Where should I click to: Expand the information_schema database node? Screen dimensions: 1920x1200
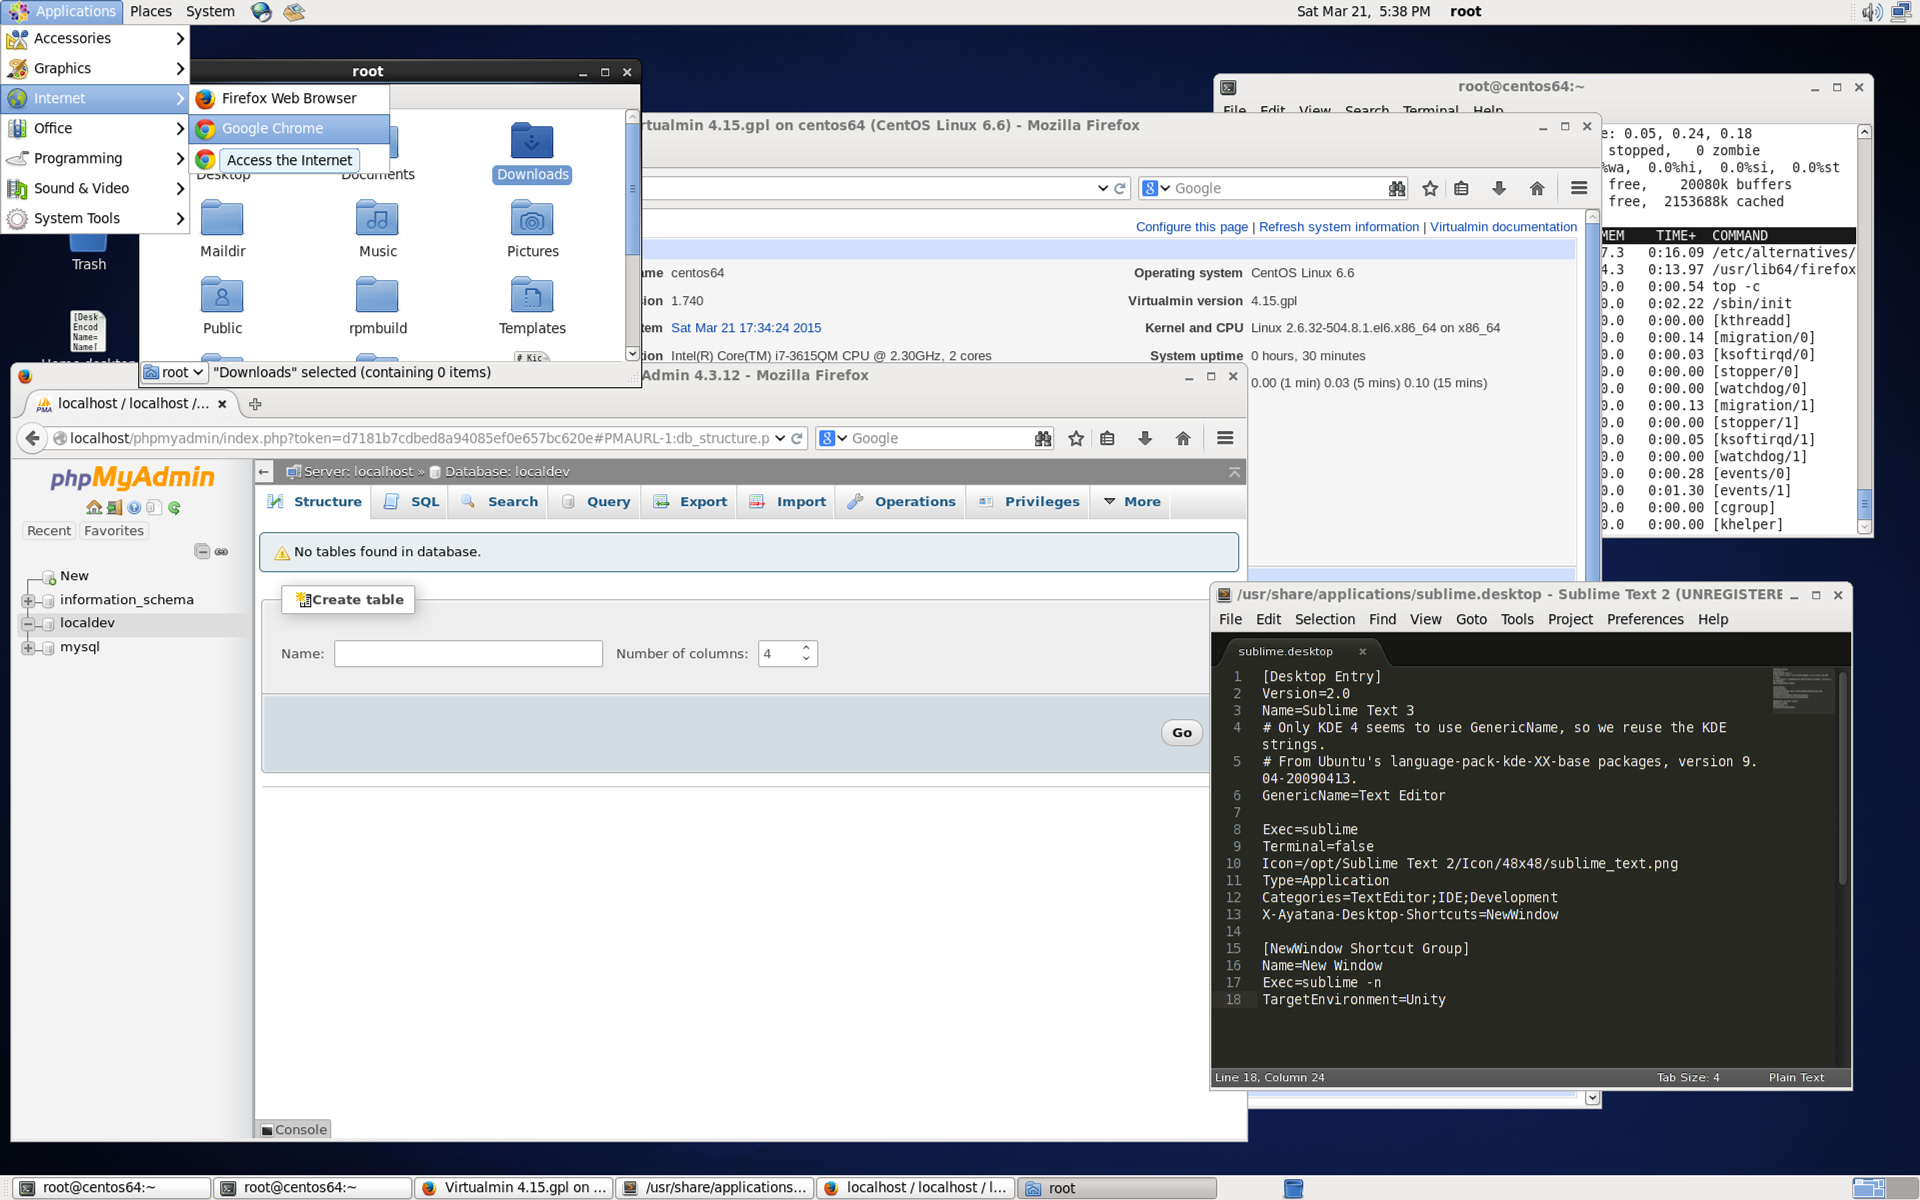28,600
